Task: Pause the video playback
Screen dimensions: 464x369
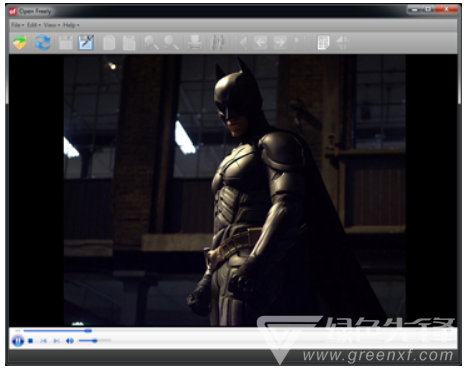Action: click(18, 341)
